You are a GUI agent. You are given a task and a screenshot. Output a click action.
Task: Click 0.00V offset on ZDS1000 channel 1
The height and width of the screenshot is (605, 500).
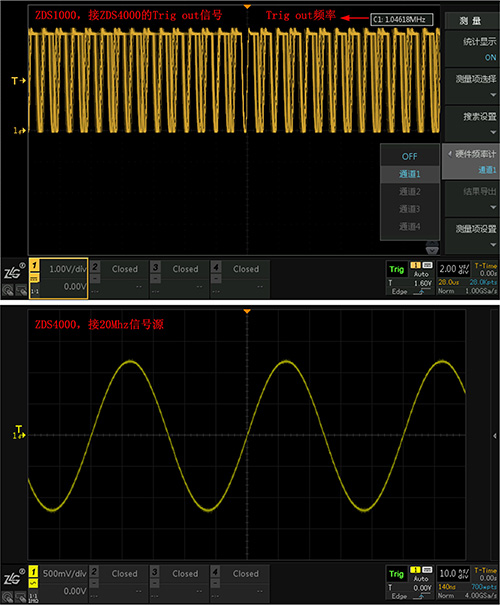(x=75, y=286)
